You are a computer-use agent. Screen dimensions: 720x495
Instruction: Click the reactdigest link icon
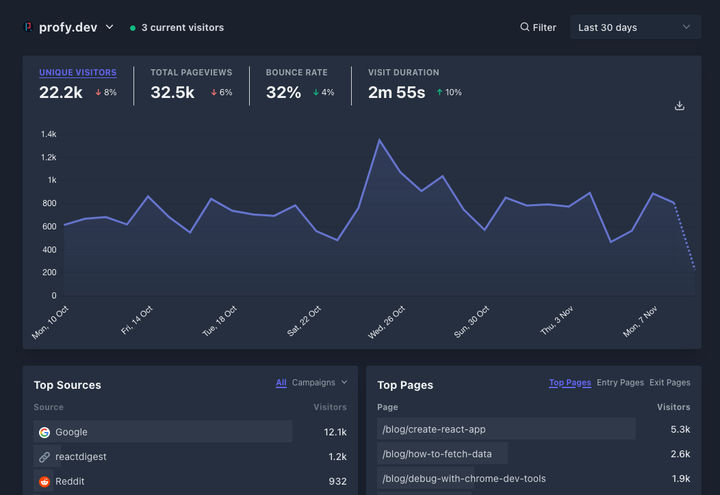[44, 457]
